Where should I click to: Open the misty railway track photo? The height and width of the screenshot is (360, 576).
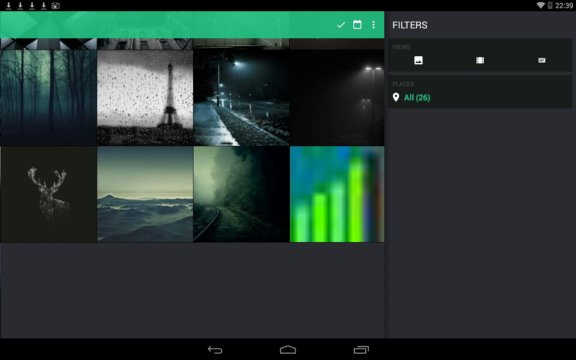point(241,195)
